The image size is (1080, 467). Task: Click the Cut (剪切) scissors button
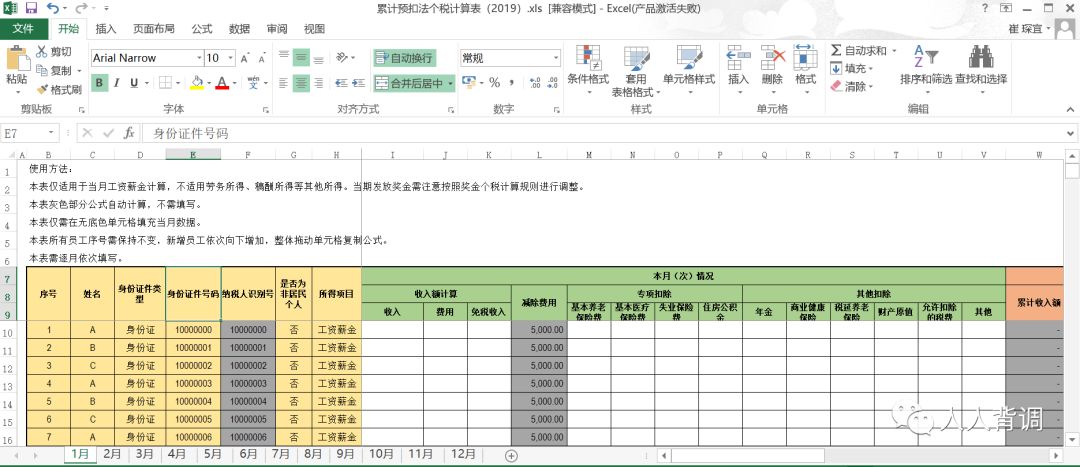54,52
